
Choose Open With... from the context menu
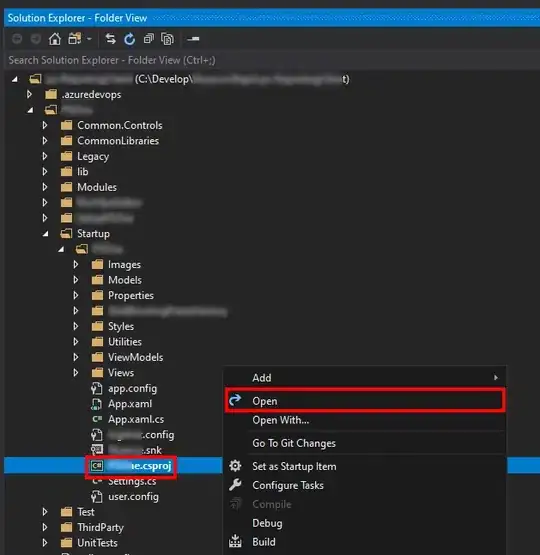(x=365, y=420)
